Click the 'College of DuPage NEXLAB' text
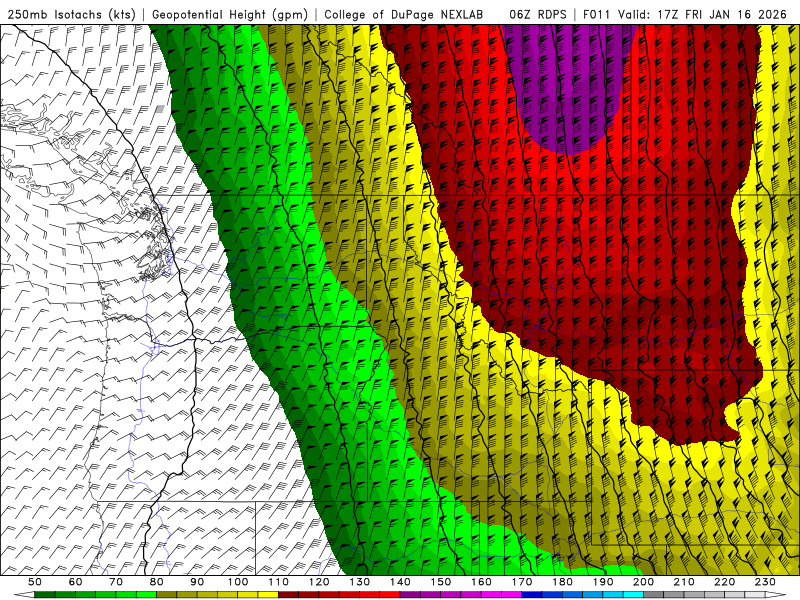Screen dimensions: 800x600 point(404,14)
